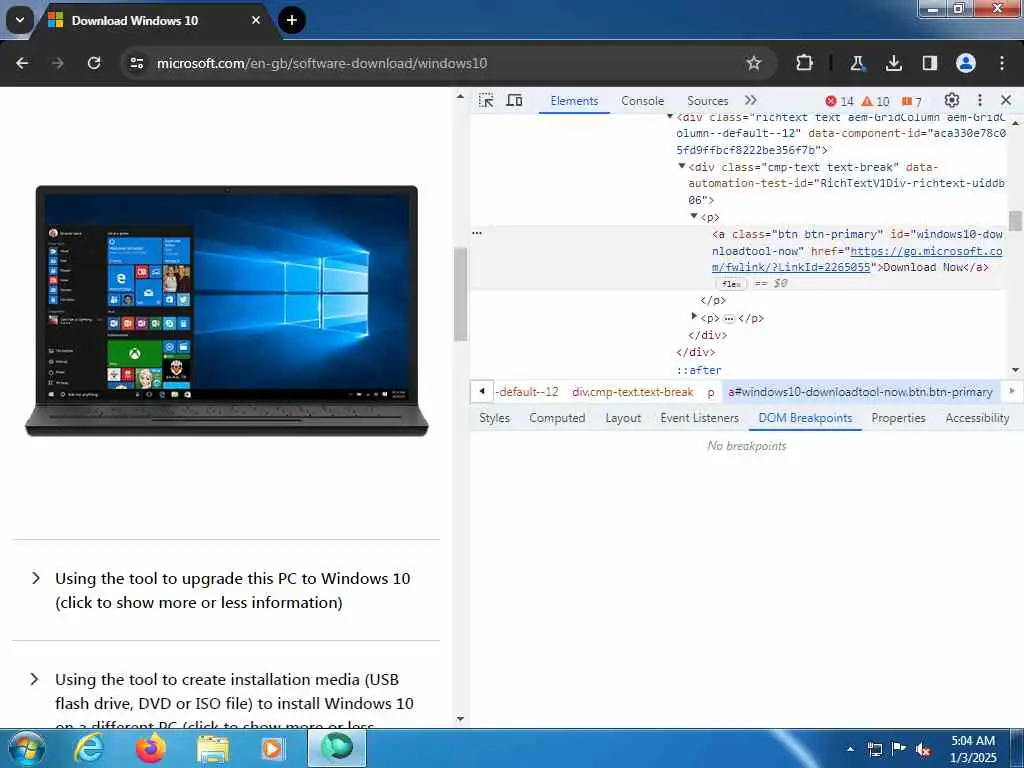The height and width of the screenshot is (768, 1024).
Task: Switch to the Sources panel tab
Action: click(707, 101)
